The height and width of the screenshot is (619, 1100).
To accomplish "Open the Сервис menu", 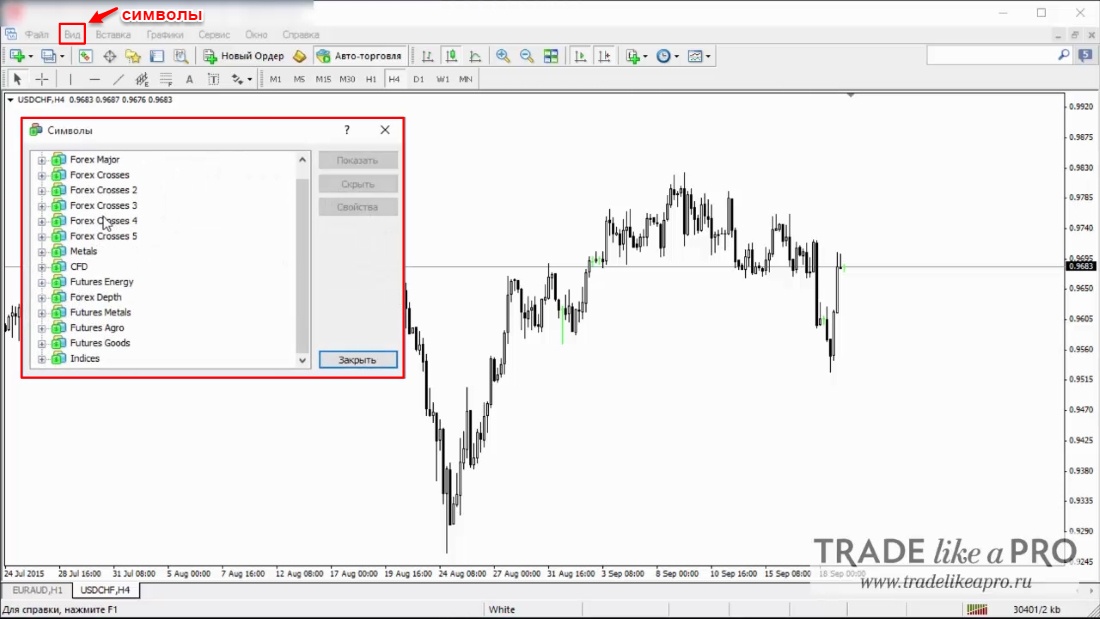I will coord(214,34).
